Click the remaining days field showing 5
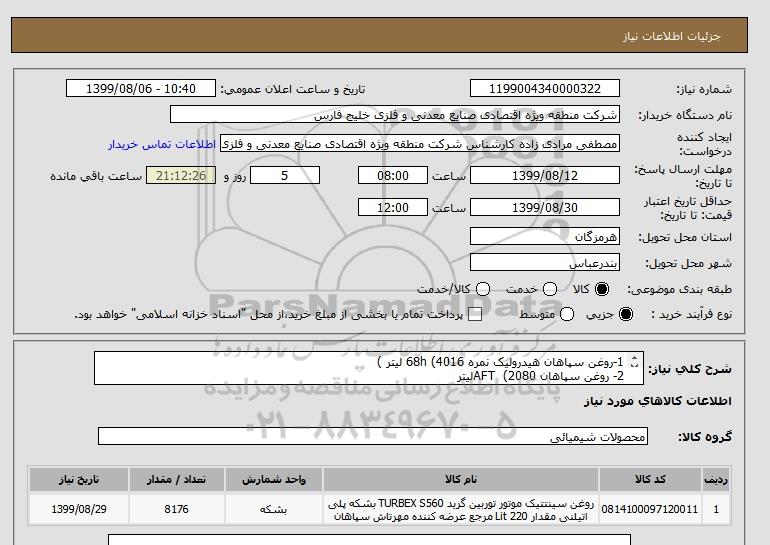The image size is (770, 545). click(x=285, y=175)
